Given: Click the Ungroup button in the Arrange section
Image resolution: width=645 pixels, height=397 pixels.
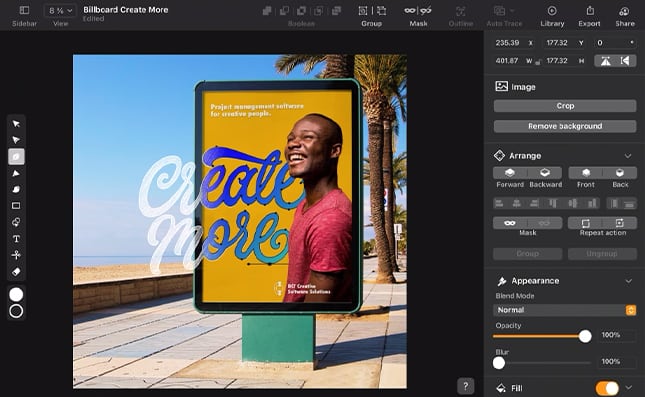Looking at the screenshot, I should [602, 254].
